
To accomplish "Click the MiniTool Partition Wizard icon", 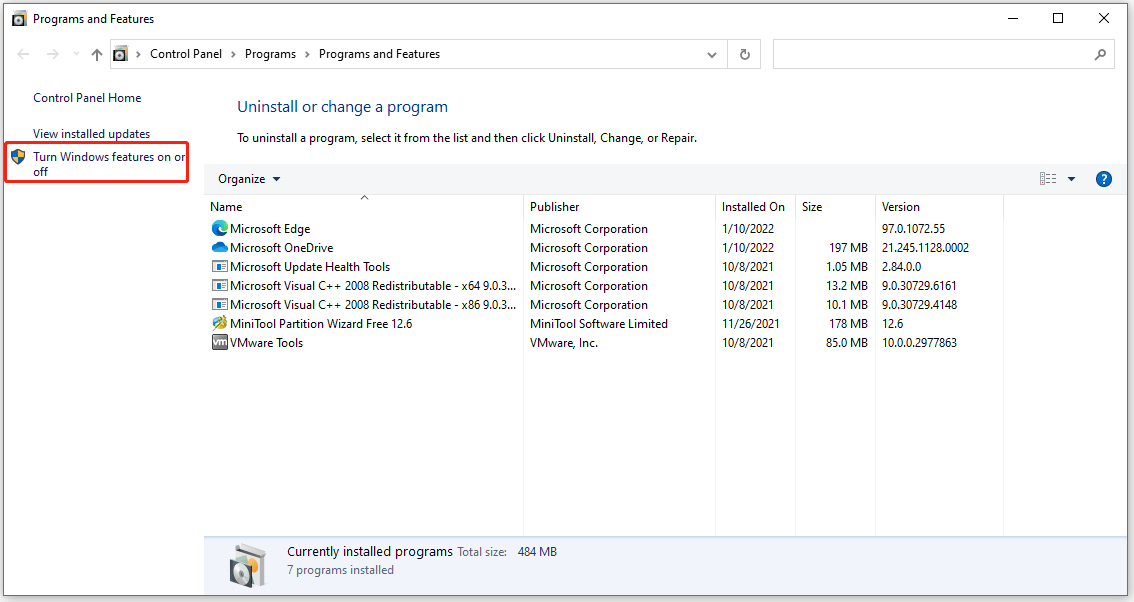I will [220, 323].
